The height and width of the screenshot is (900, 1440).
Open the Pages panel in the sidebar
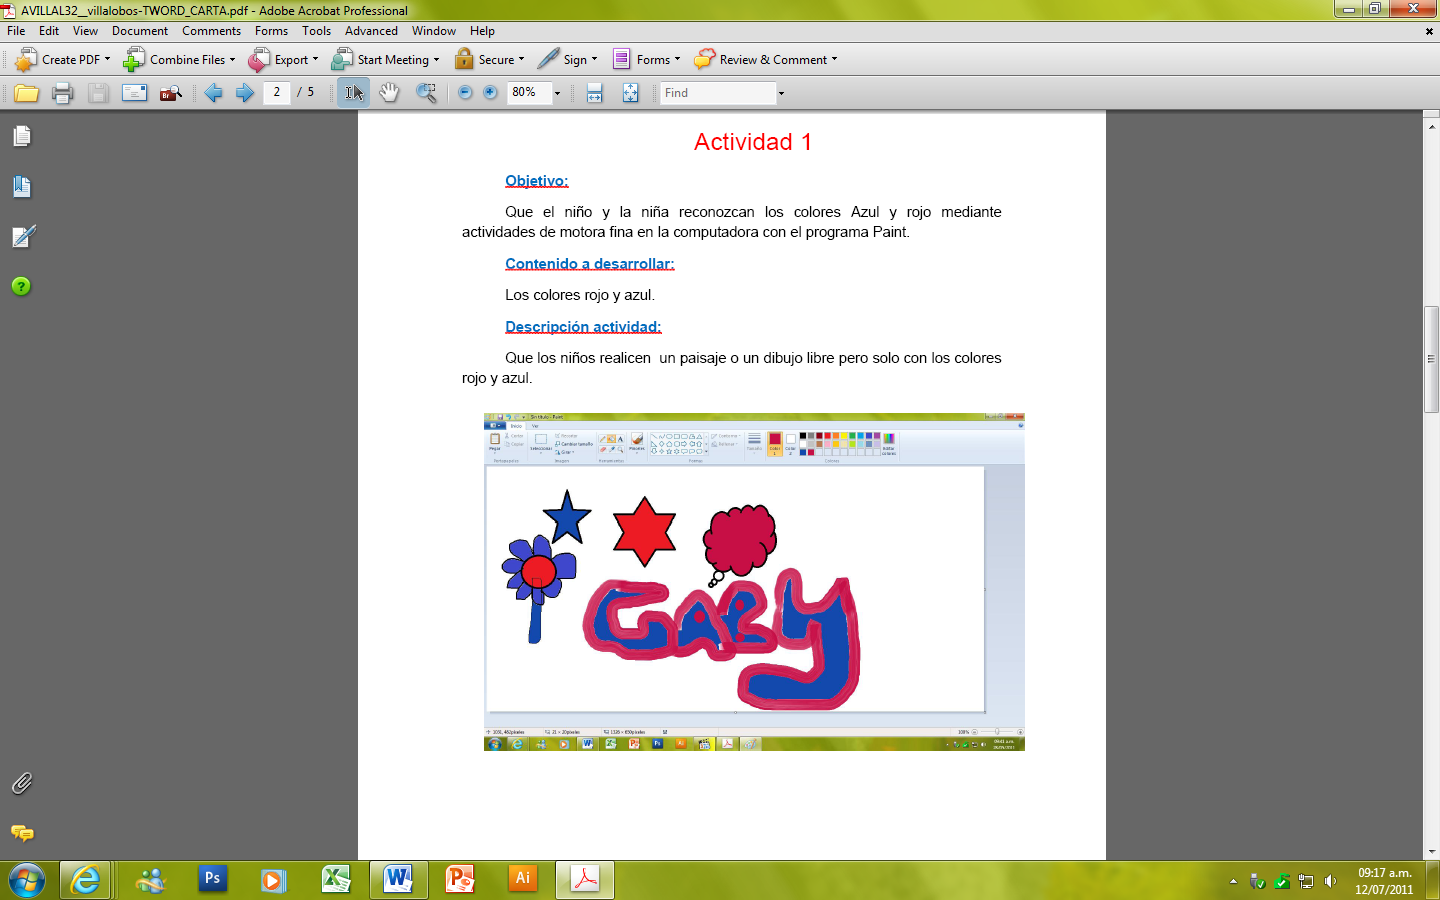(x=21, y=137)
